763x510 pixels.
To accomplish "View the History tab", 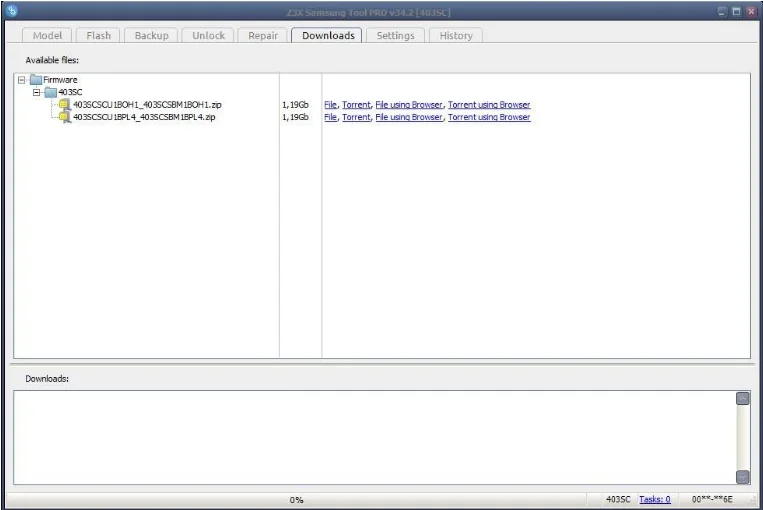I will [x=455, y=36].
